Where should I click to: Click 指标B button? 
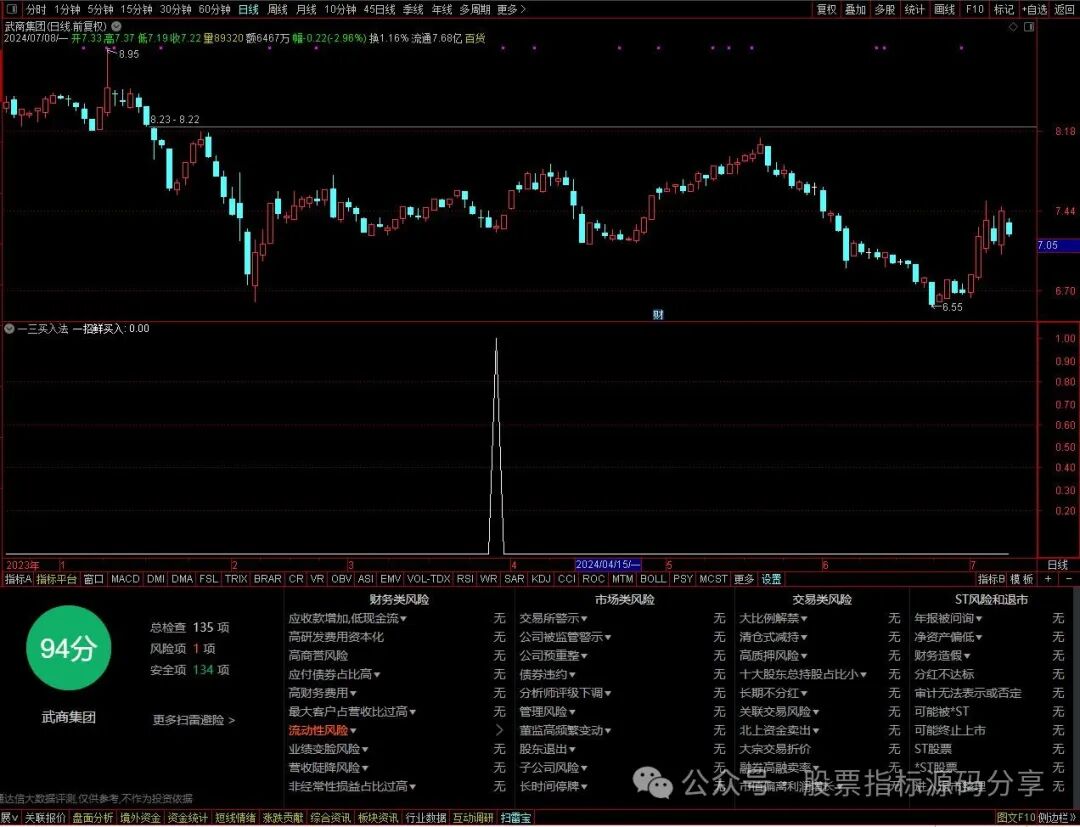pyautogui.click(x=991, y=579)
